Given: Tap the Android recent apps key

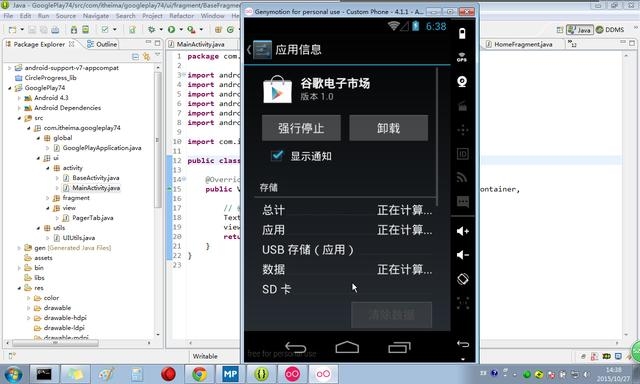Looking at the screenshot, I should pyautogui.click(x=399, y=348).
